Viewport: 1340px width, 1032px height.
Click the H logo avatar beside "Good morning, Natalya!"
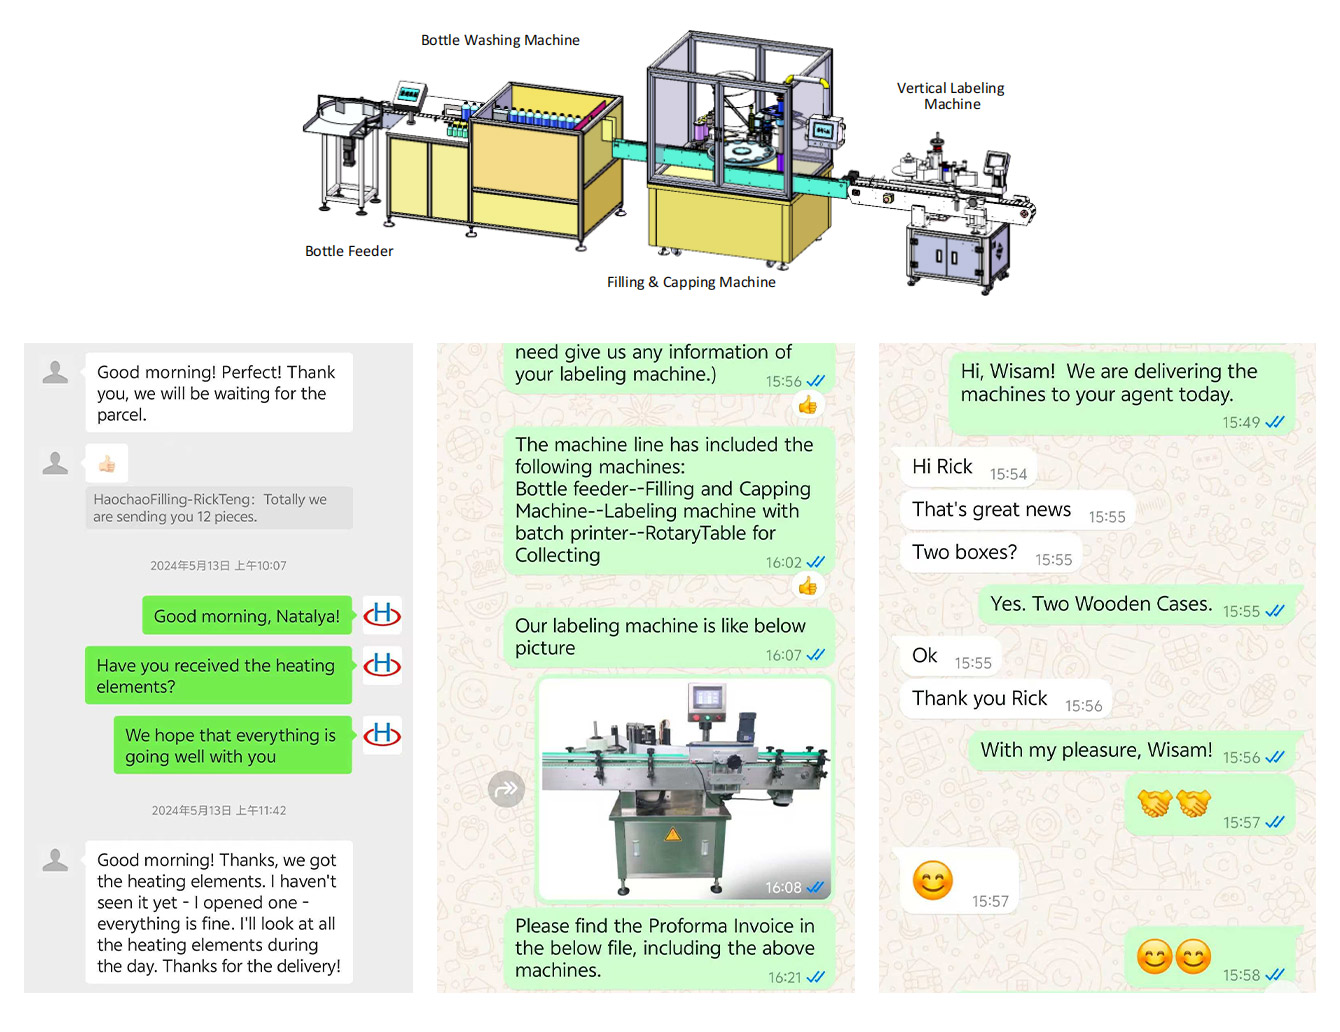[x=382, y=614]
